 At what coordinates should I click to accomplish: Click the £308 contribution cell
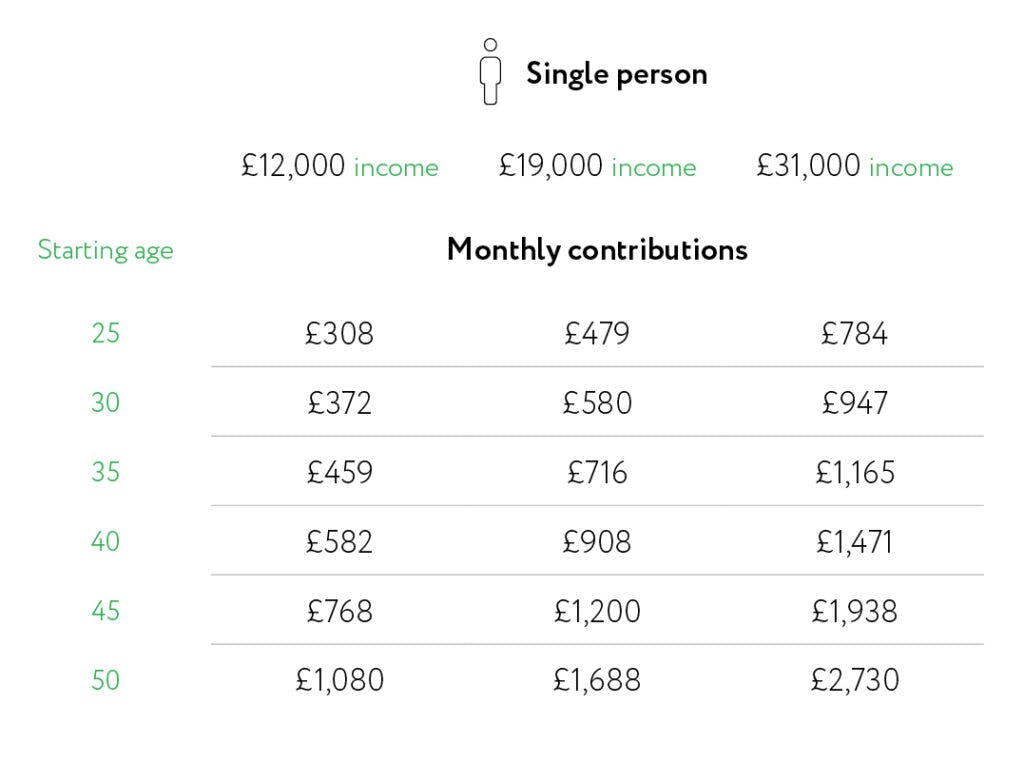point(340,333)
